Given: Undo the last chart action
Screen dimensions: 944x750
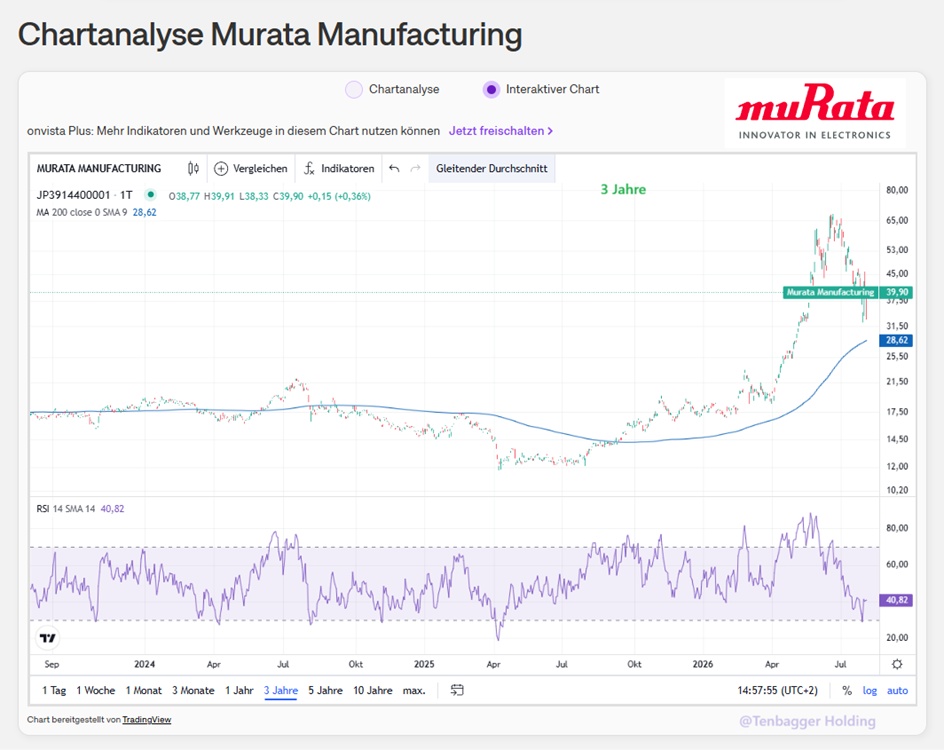Looking at the screenshot, I should [394, 169].
